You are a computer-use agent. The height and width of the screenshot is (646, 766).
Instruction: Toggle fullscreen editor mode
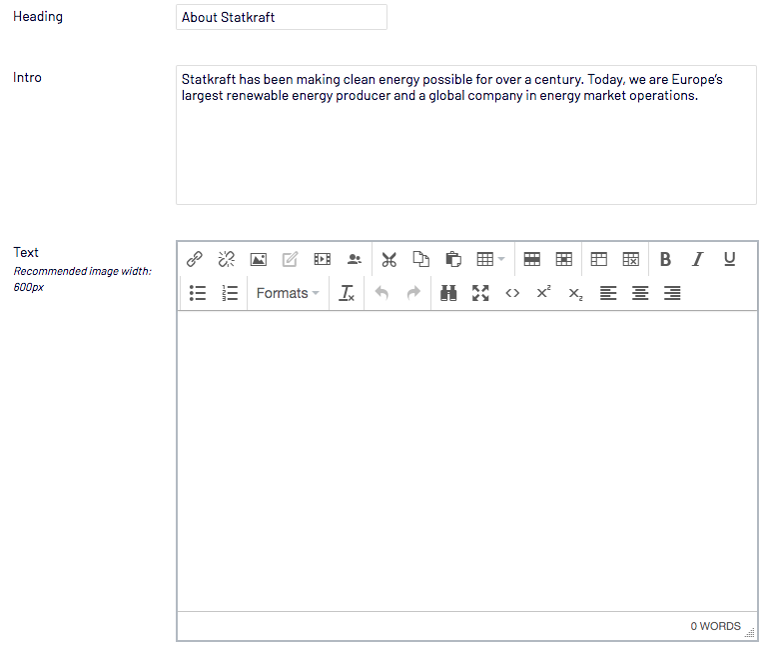click(x=480, y=293)
